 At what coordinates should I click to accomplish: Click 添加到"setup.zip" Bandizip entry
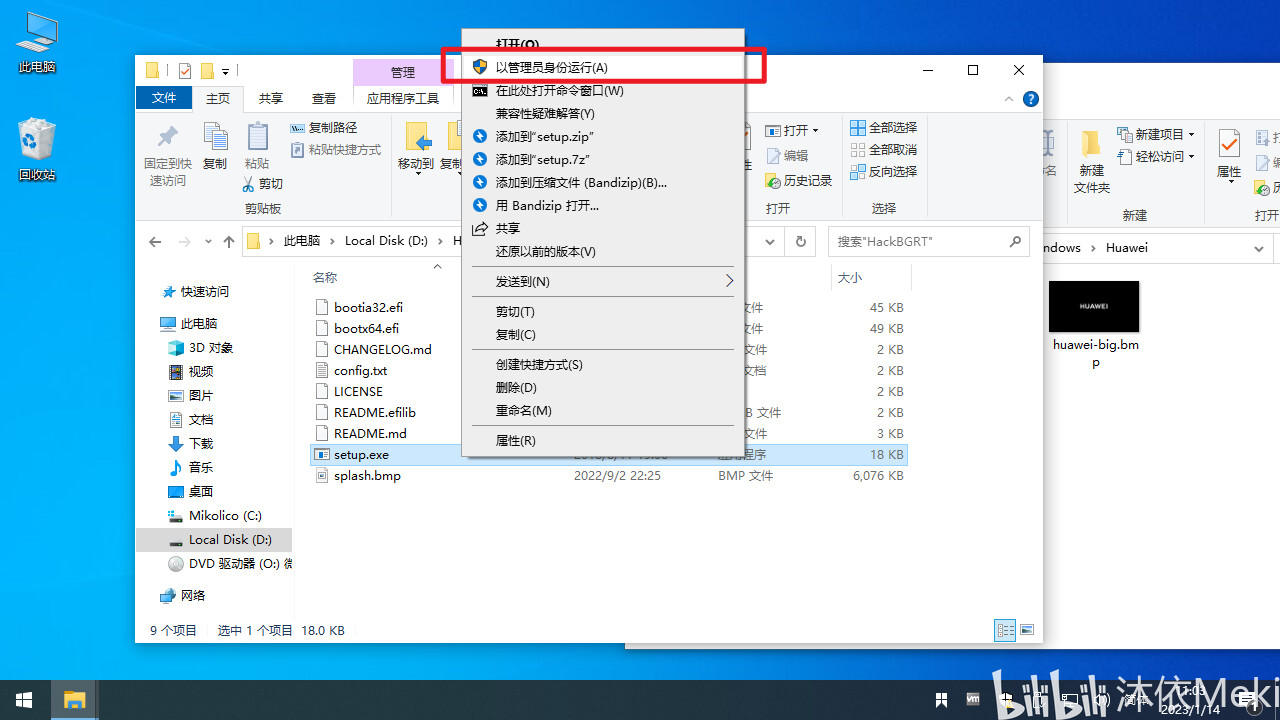tap(603, 136)
